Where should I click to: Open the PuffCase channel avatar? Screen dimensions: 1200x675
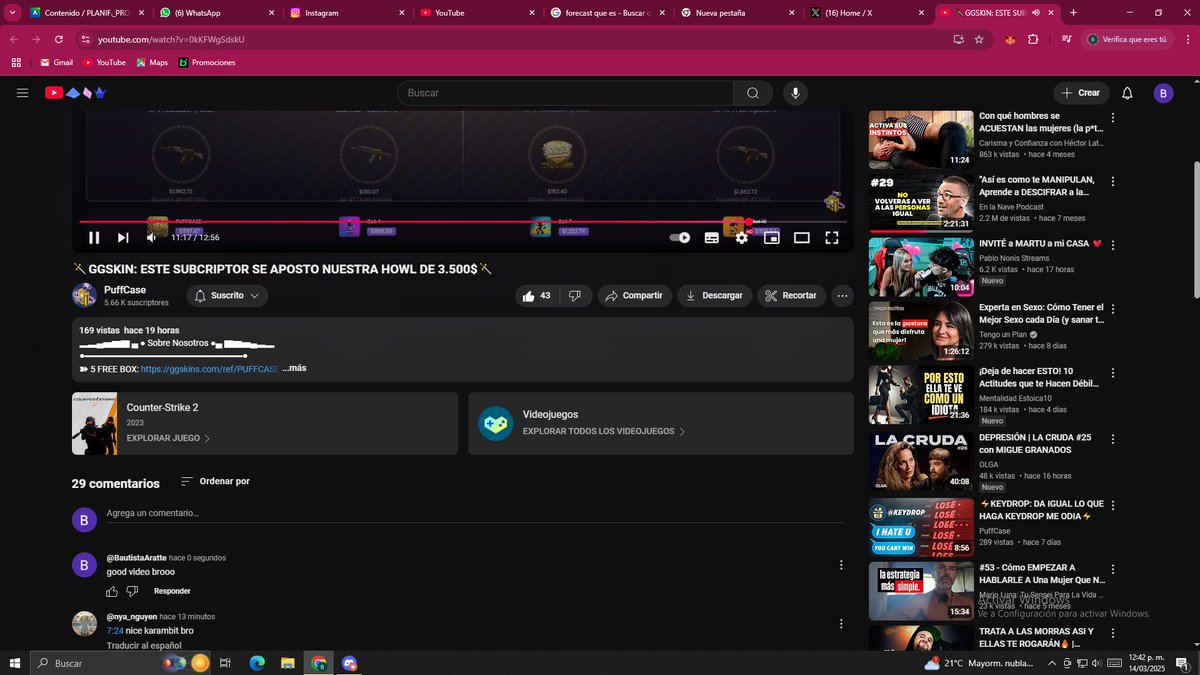[84, 295]
